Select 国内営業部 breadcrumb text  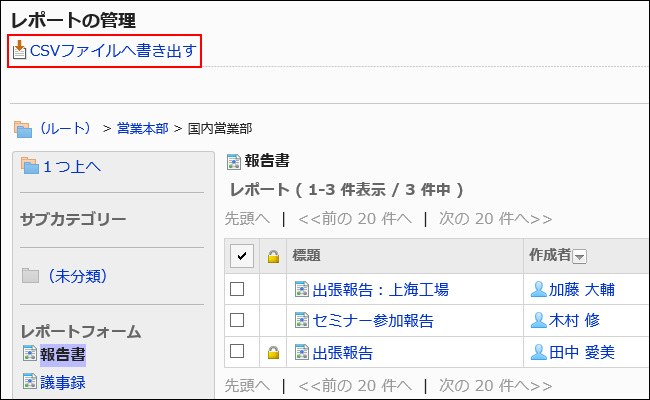220,128
